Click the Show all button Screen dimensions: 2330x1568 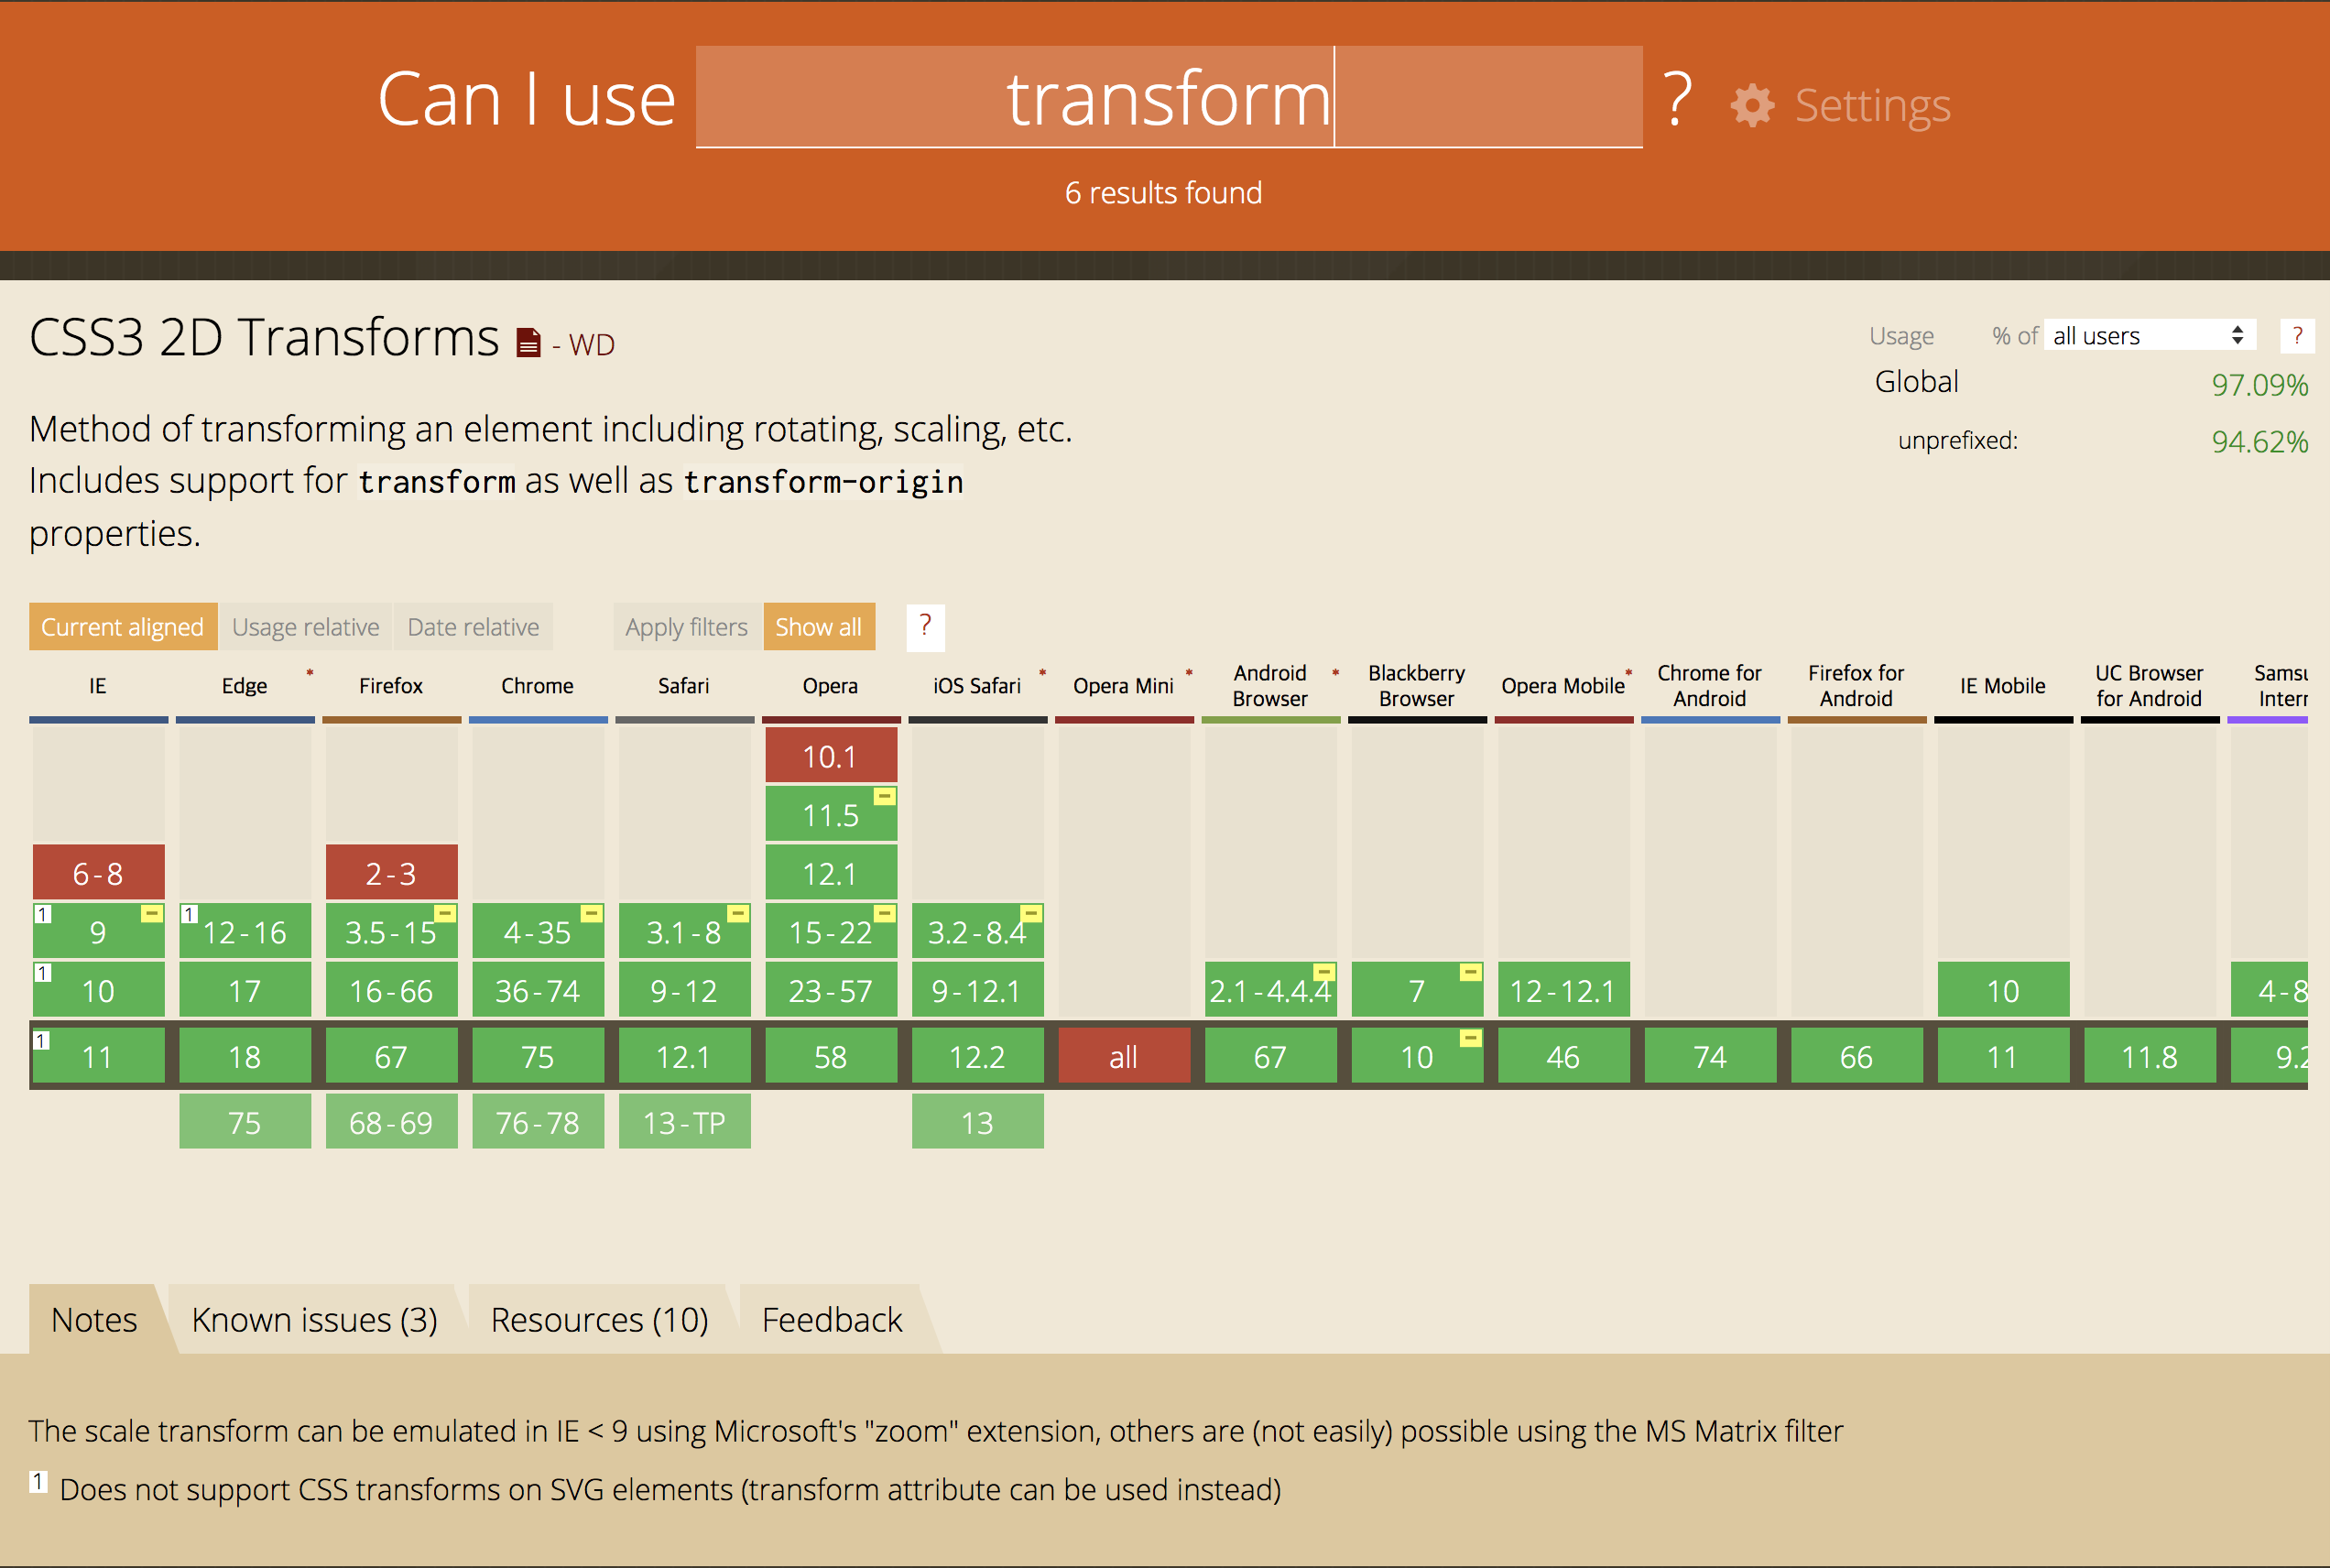818,627
